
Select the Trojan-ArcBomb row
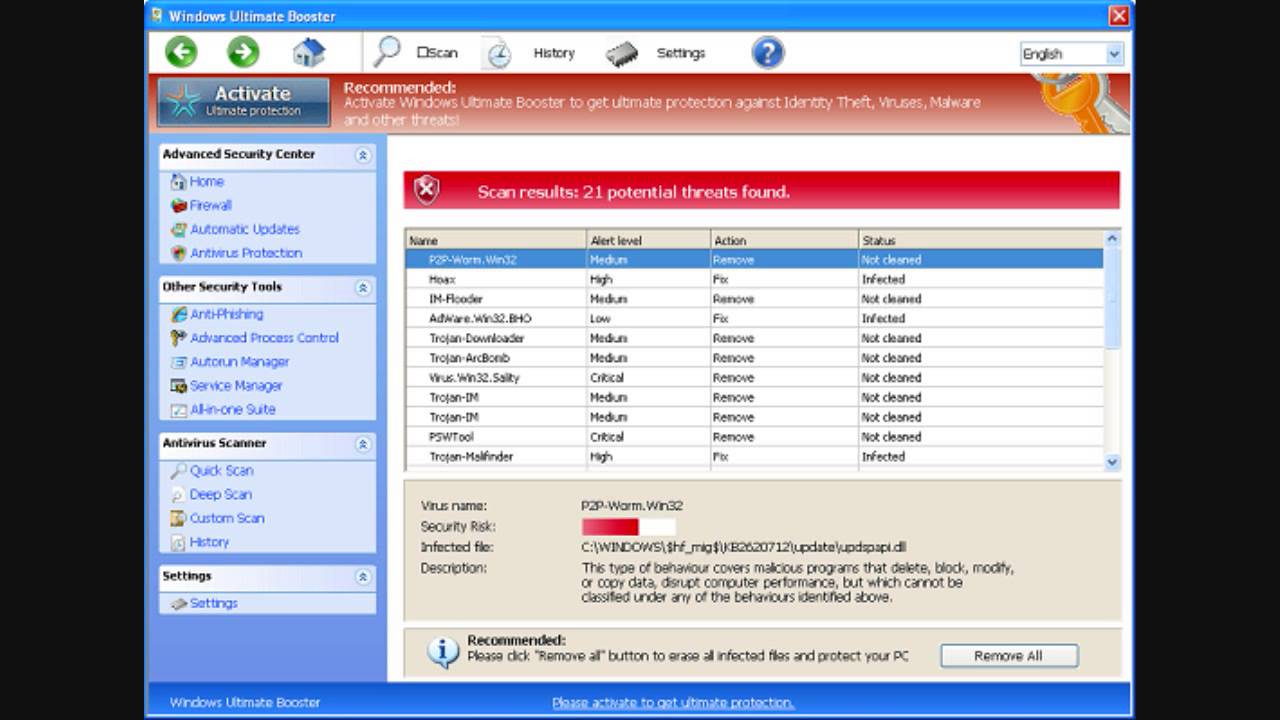754,358
